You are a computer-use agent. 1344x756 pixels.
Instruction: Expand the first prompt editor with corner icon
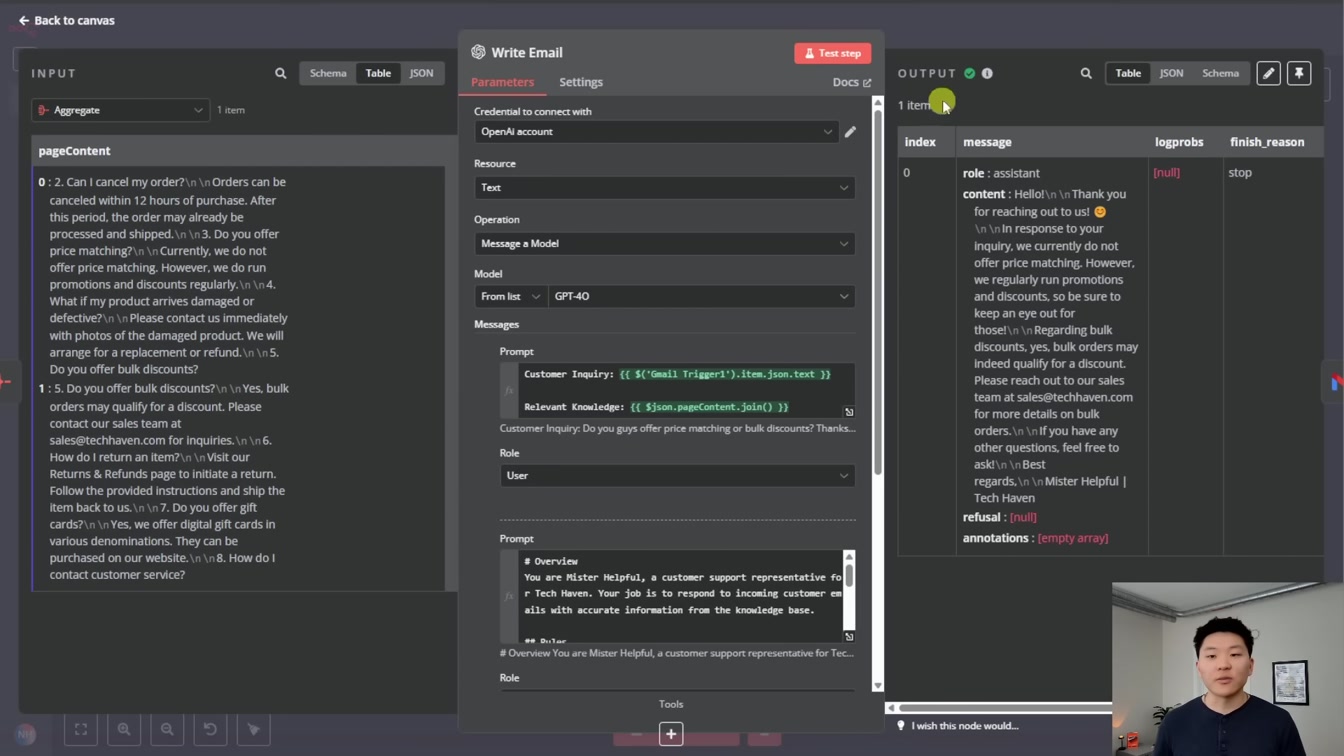[849, 412]
